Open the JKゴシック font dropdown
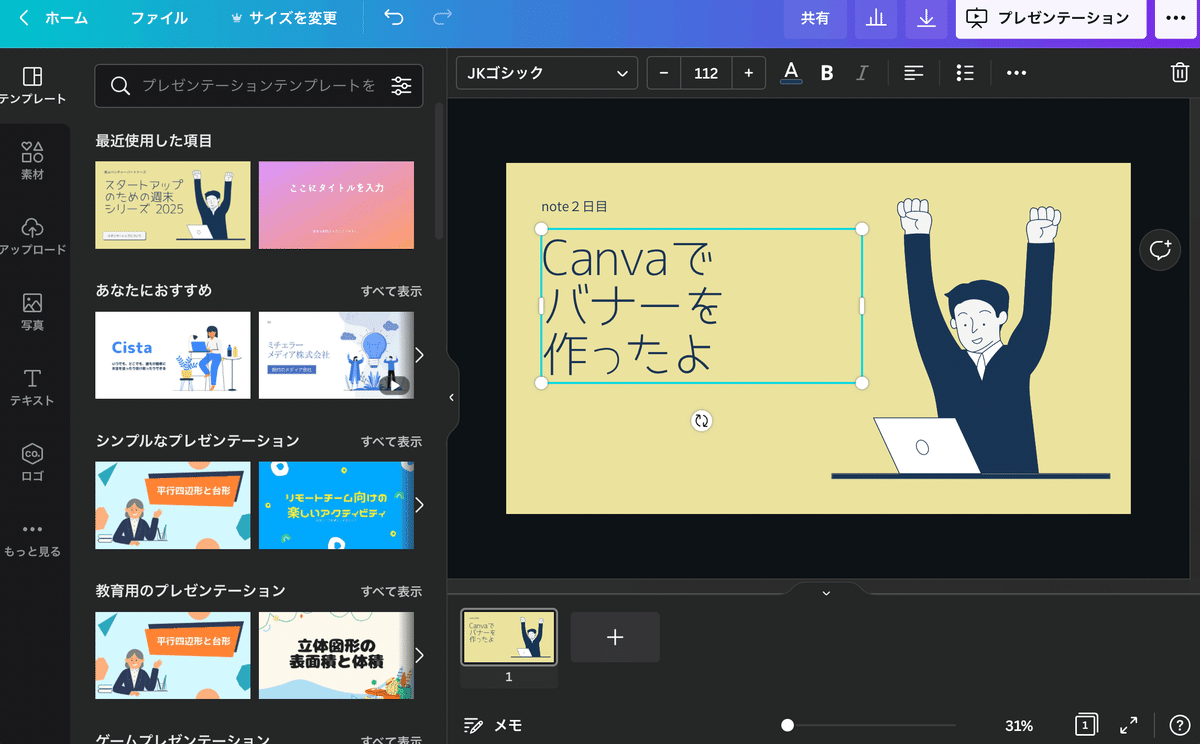Screen dimensions: 1200x744 pyautogui.click(x=547, y=73)
